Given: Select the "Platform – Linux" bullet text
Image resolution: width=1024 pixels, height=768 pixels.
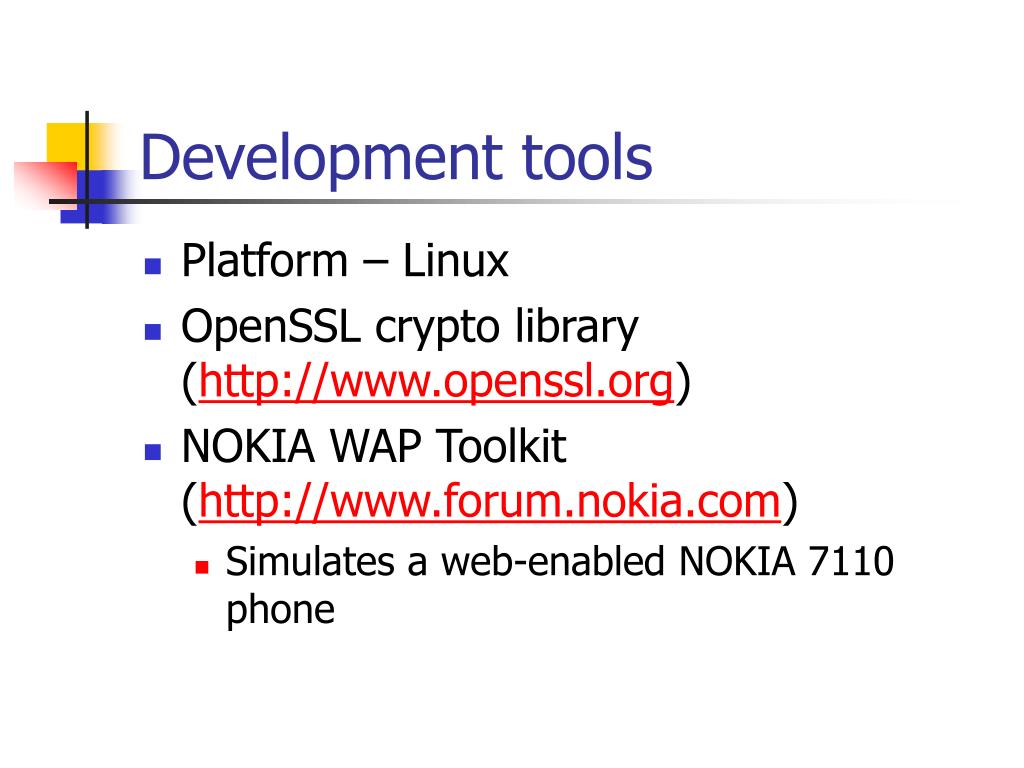Looking at the screenshot, I should click(x=345, y=261).
